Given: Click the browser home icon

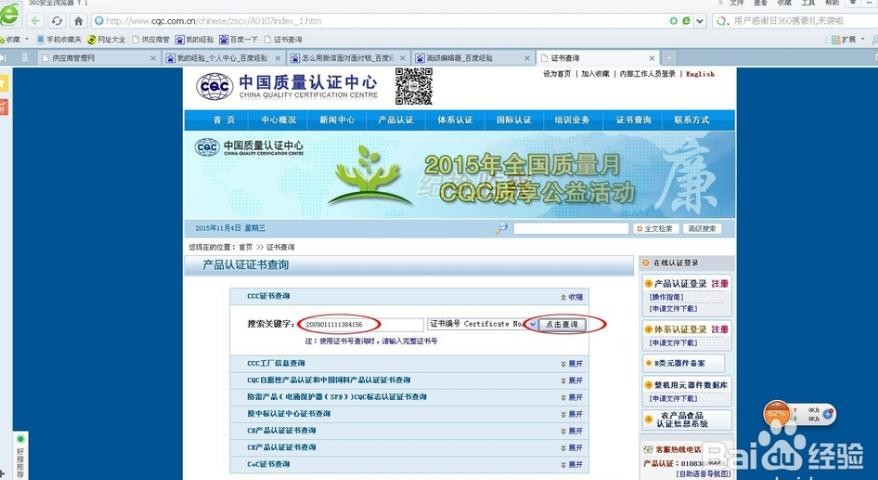Looking at the screenshot, I should pos(78,21).
